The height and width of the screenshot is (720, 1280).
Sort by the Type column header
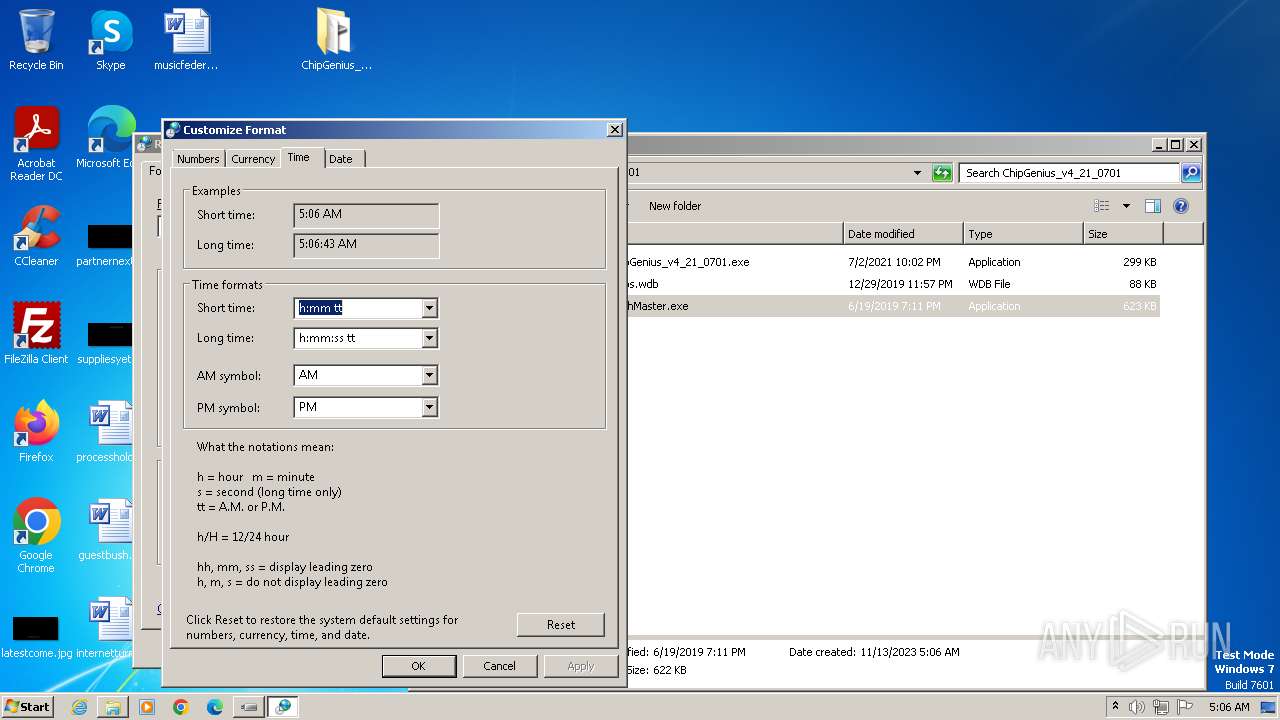[x=1023, y=234]
